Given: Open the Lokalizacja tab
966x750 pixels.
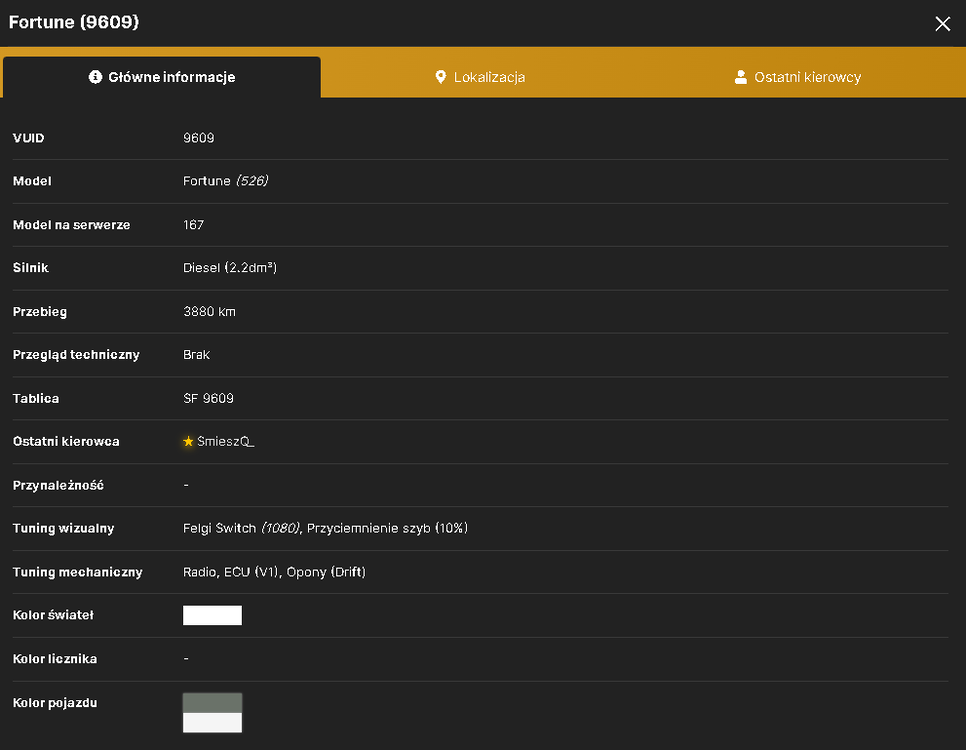Looking at the screenshot, I should click(480, 77).
